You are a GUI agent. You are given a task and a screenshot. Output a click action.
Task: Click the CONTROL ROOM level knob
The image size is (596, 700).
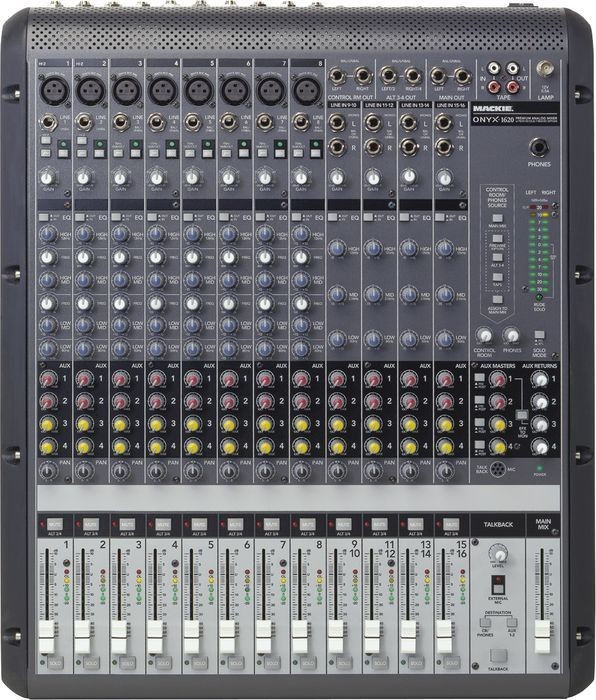click(x=484, y=335)
